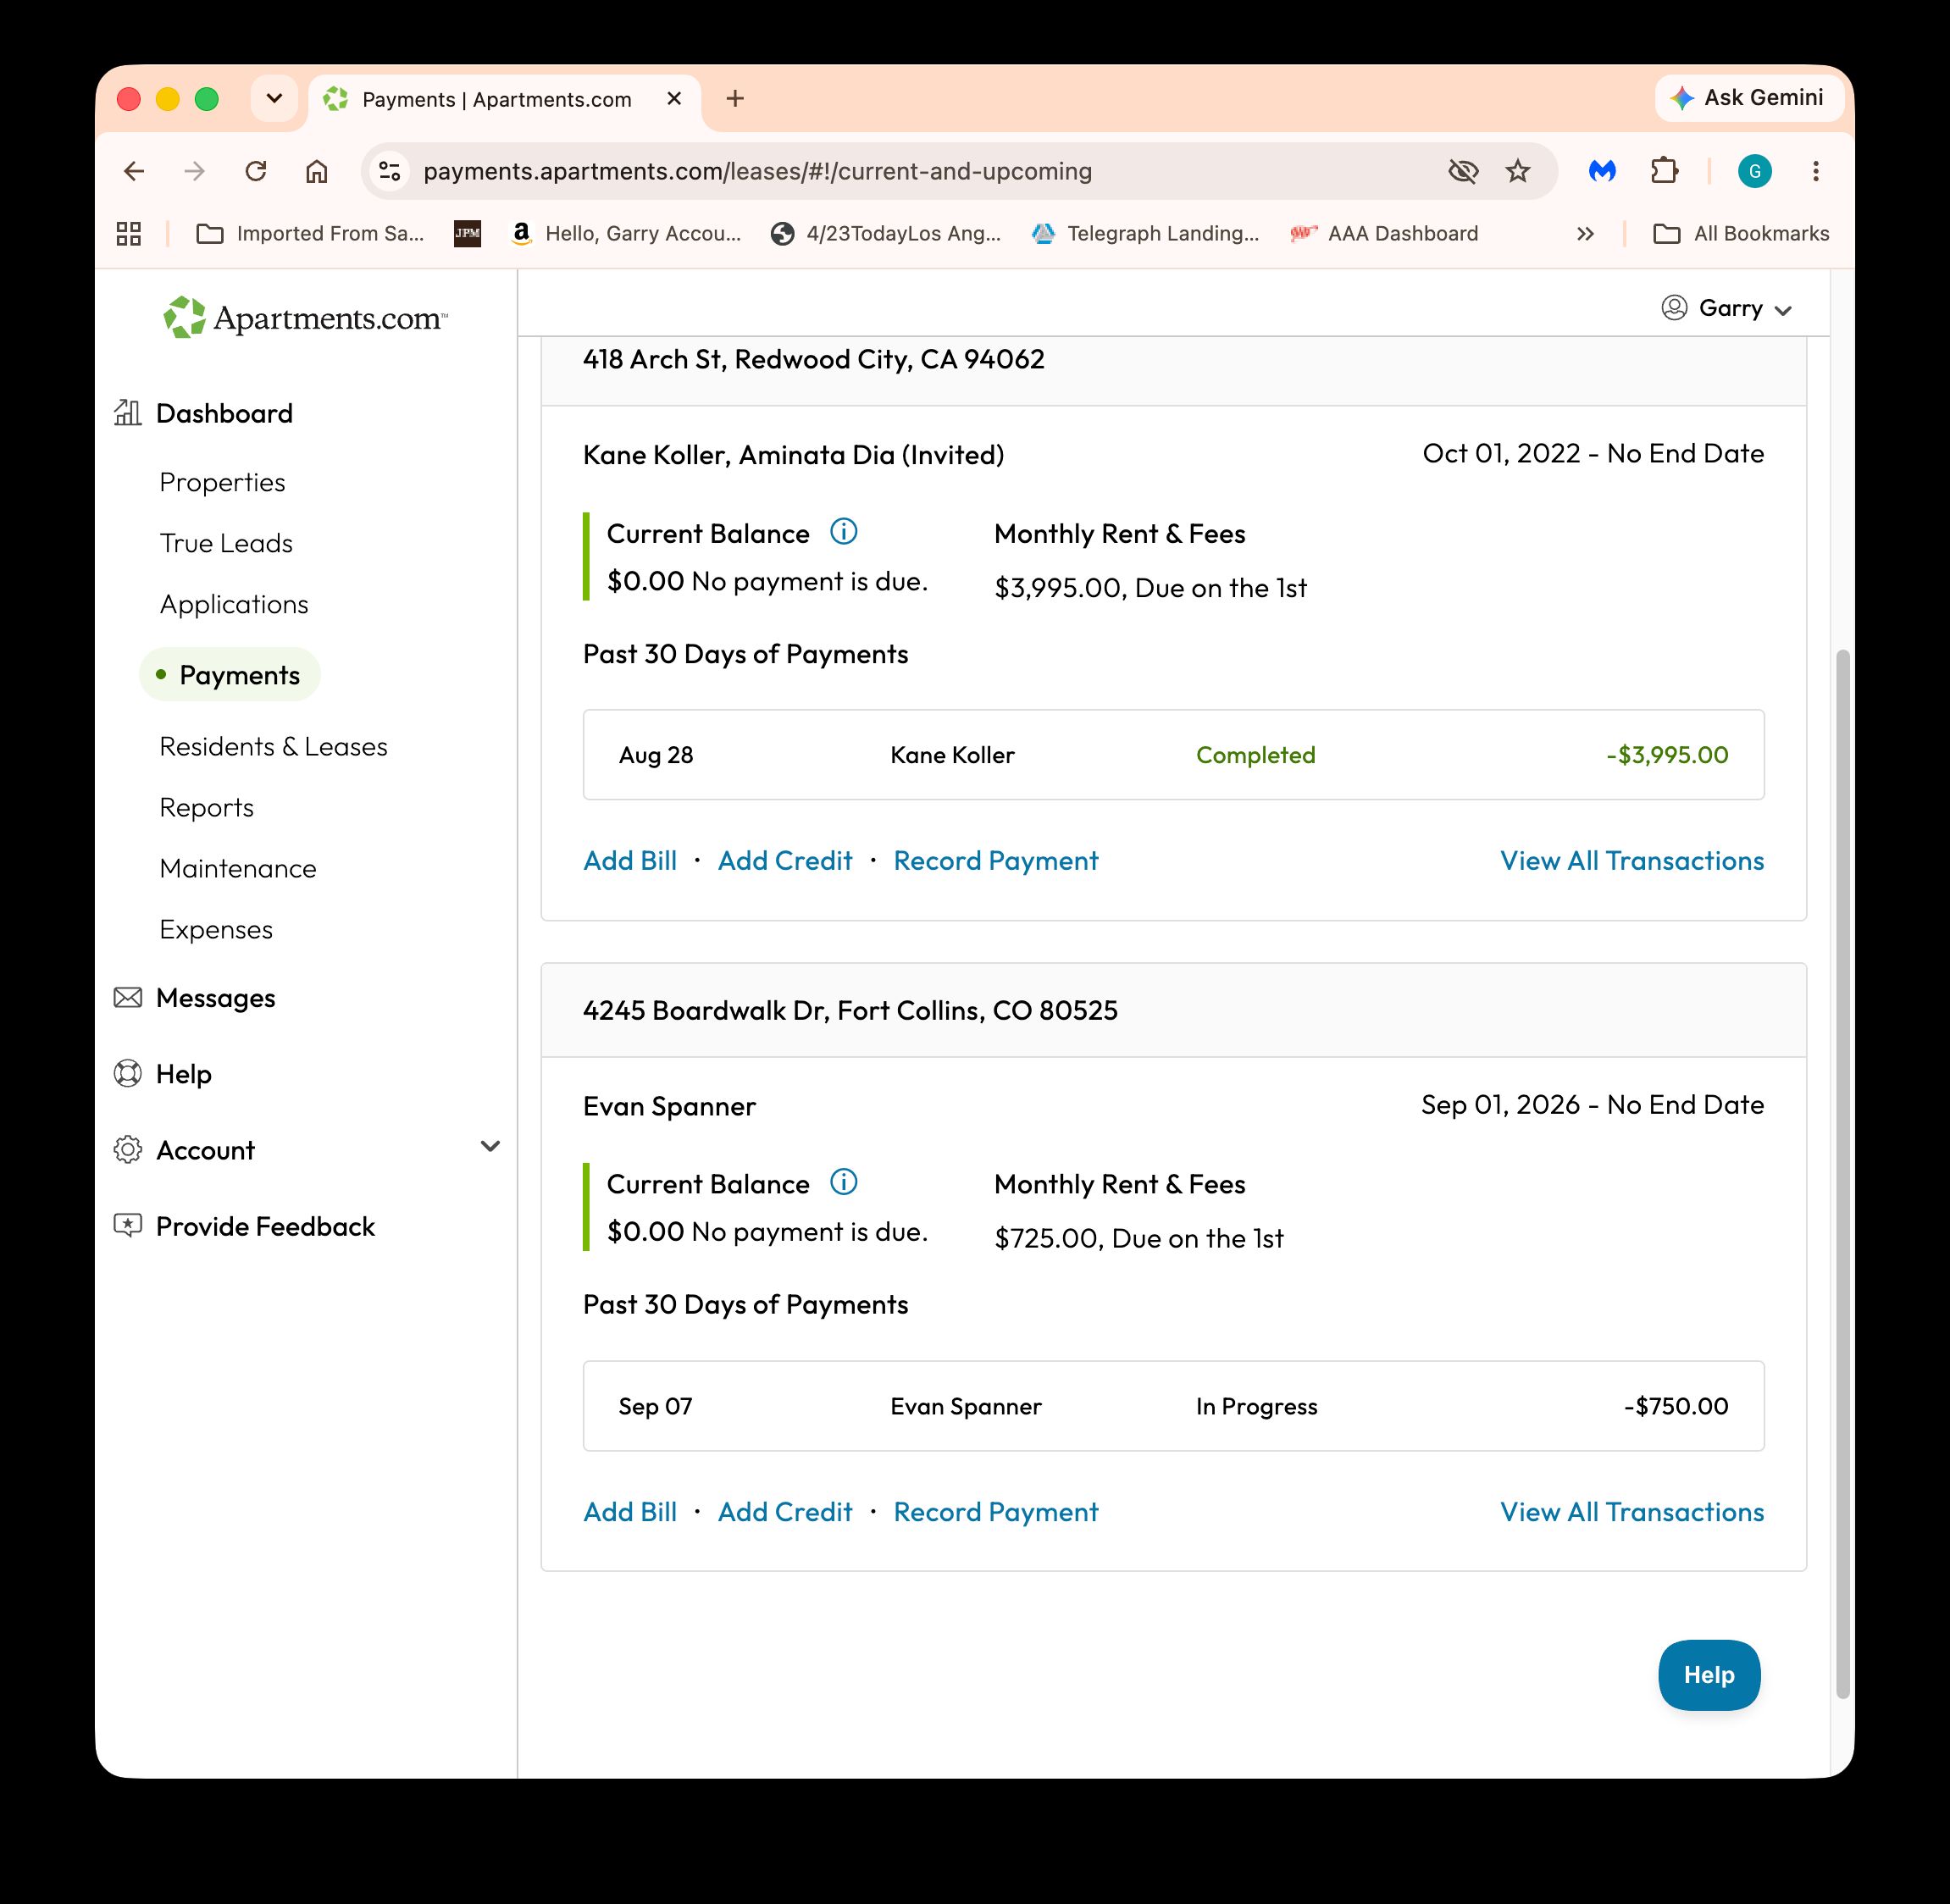1950x1904 pixels.
Task: Open the apps grid in bookmarks bar
Action: 129,233
